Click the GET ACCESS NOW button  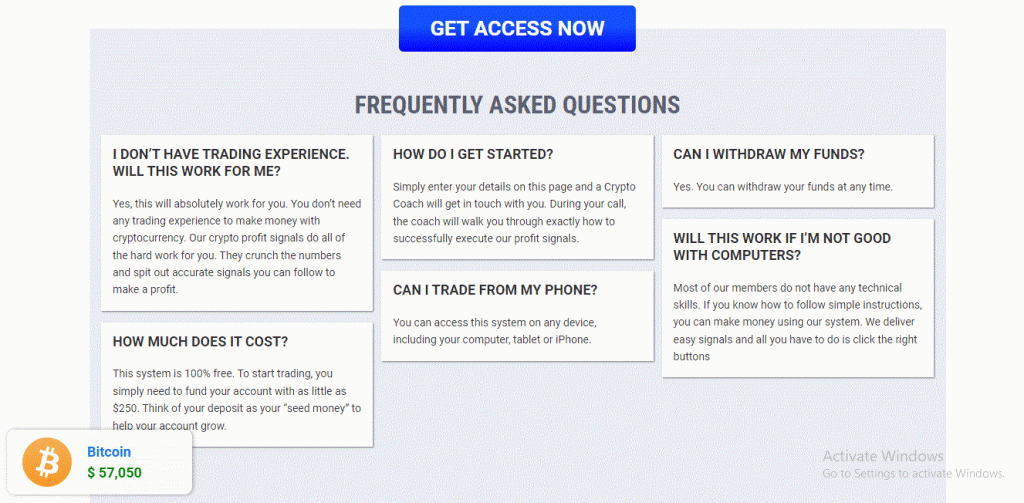(x=517, y=29)
